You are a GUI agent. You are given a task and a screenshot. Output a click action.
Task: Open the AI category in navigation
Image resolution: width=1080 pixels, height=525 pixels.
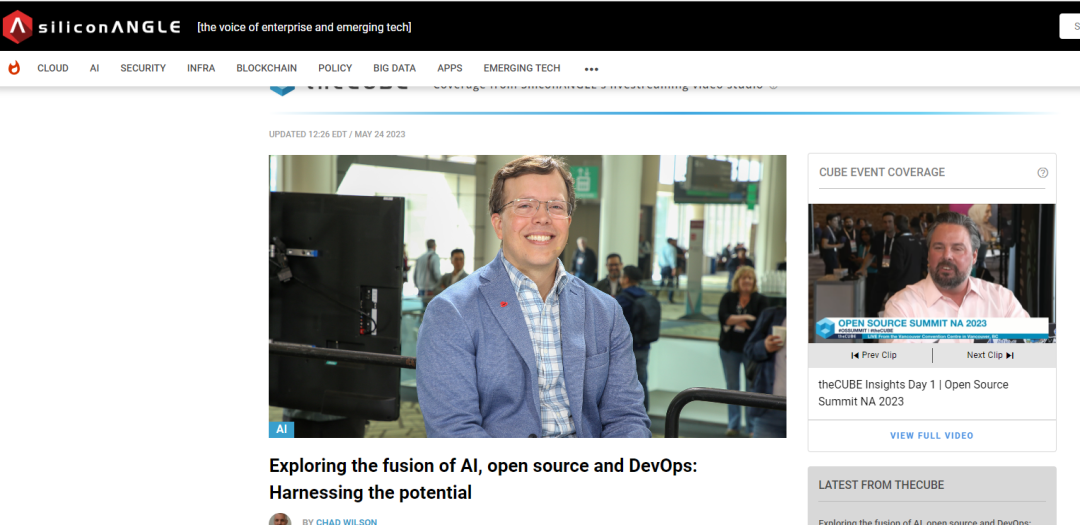click(x=94, y=68)
